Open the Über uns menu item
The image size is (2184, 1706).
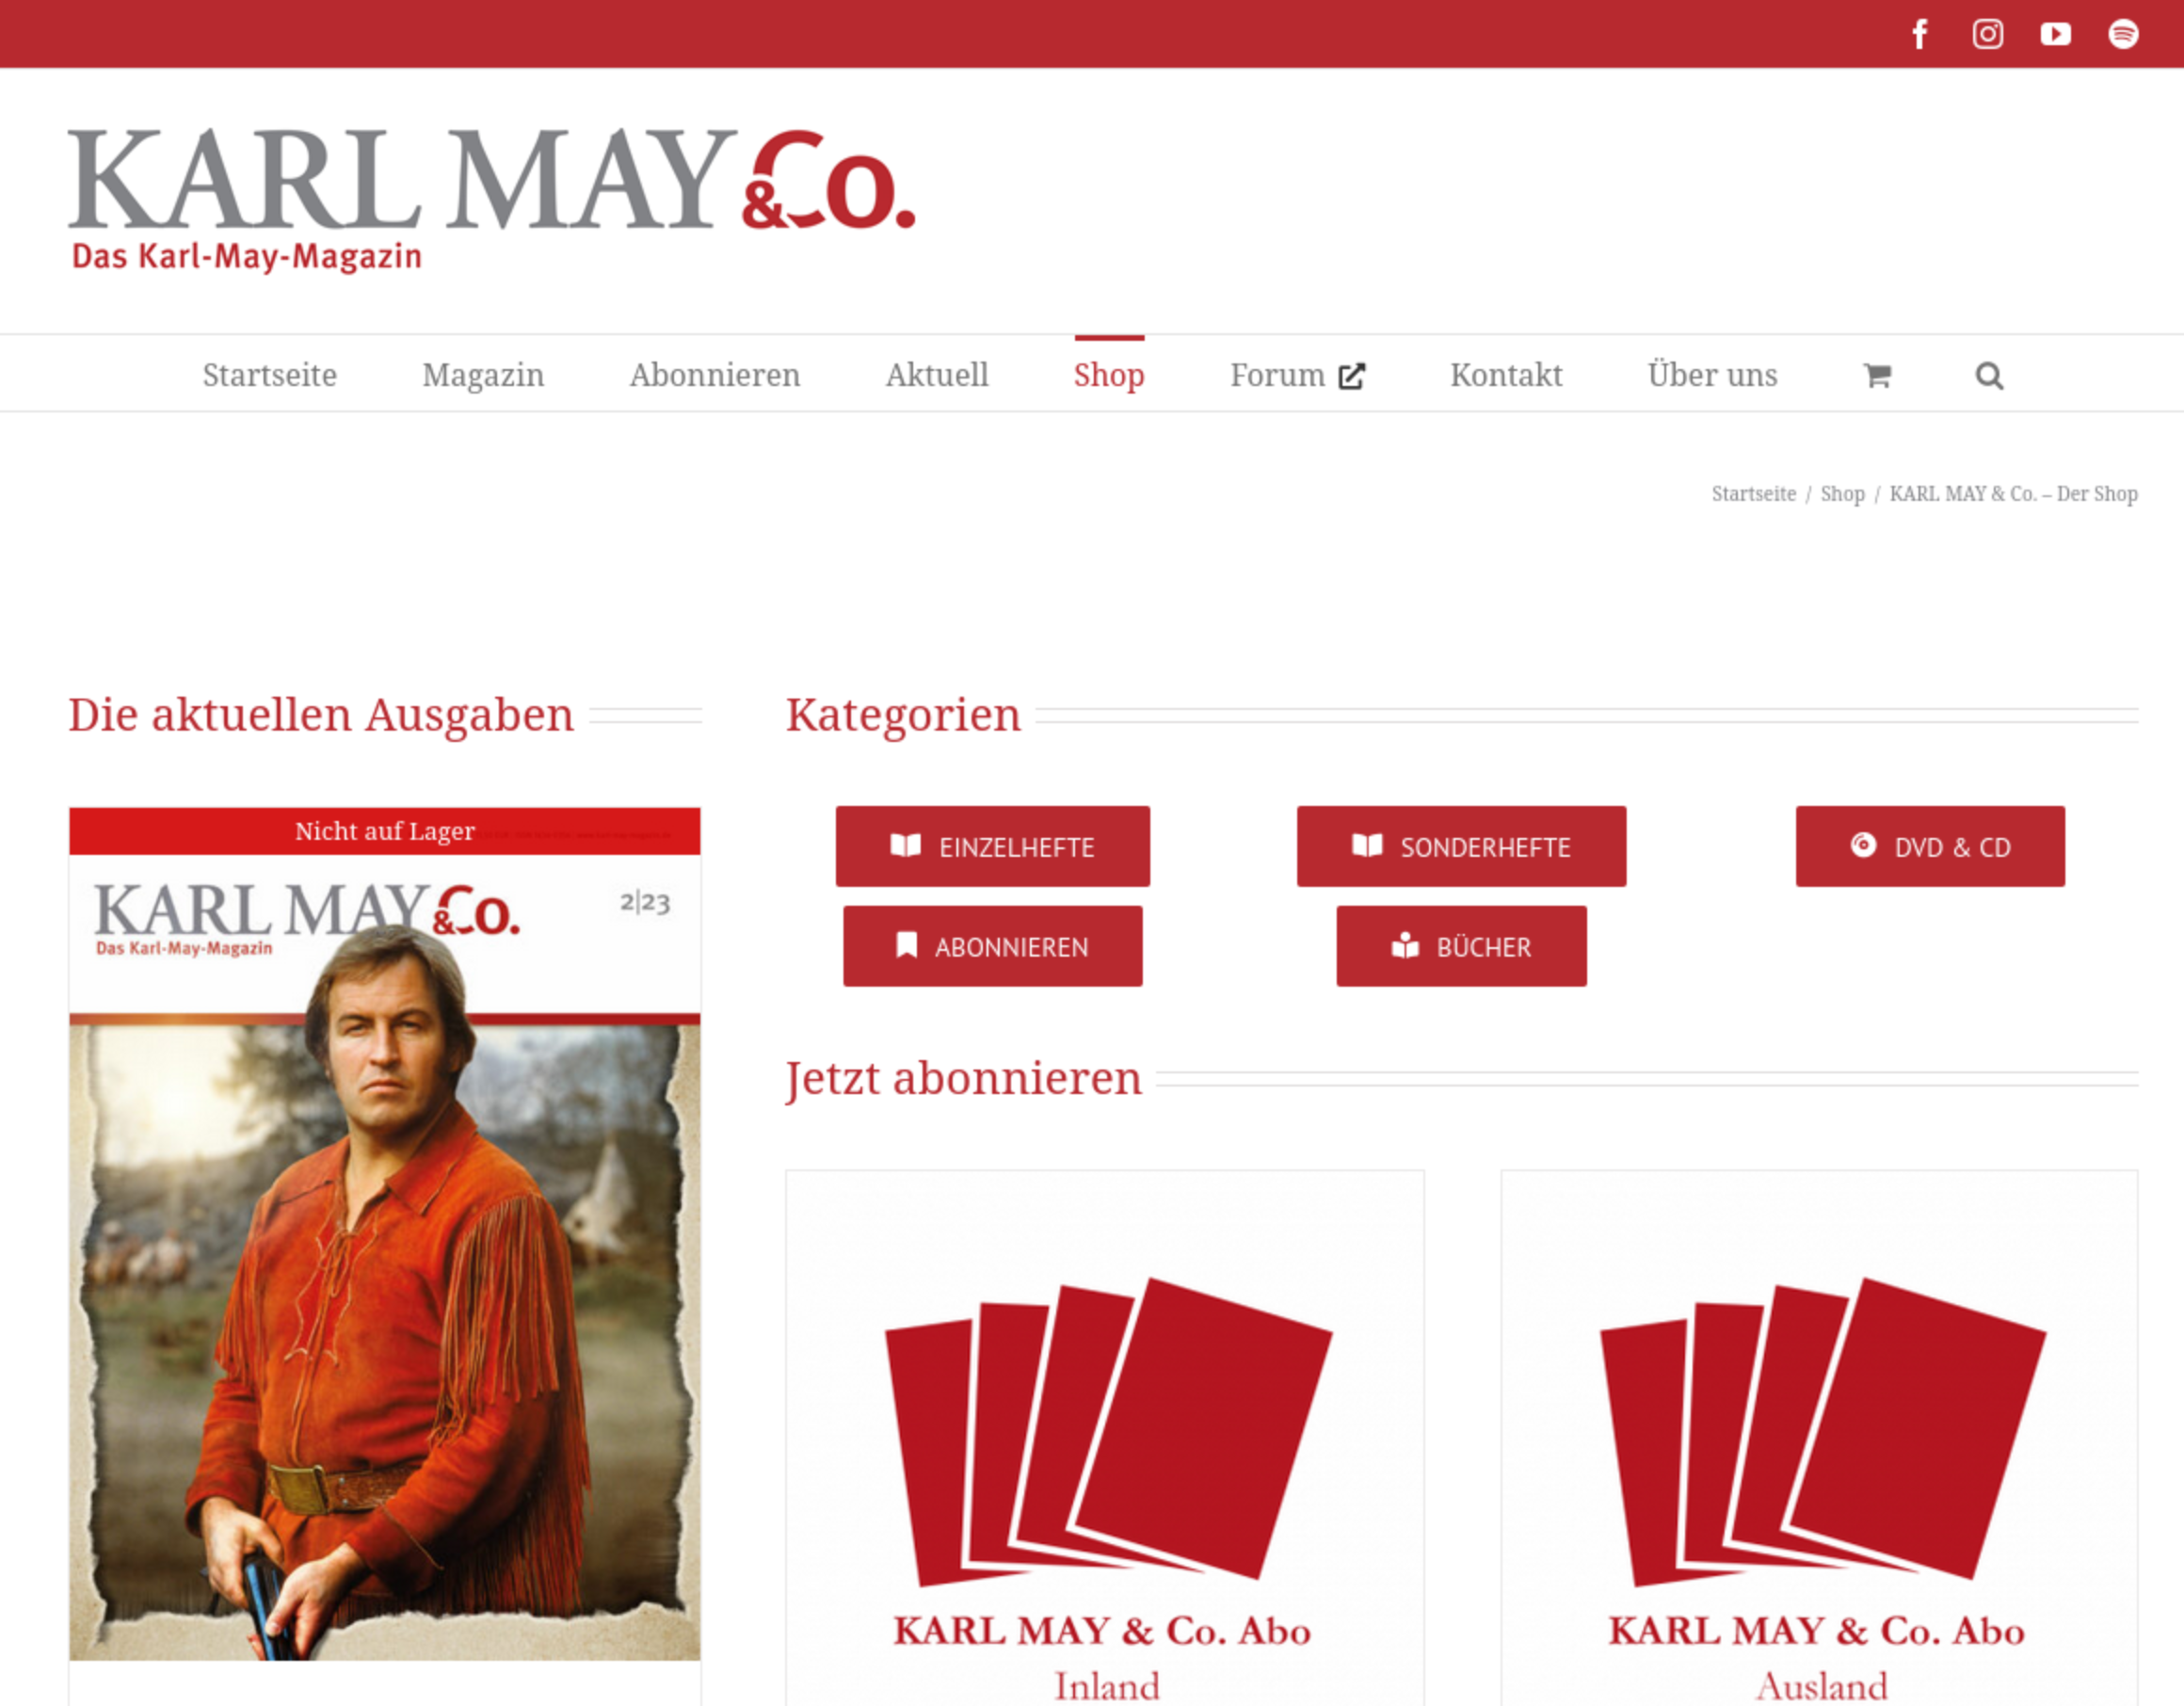pyautogui.click(x=1712, y=375)
